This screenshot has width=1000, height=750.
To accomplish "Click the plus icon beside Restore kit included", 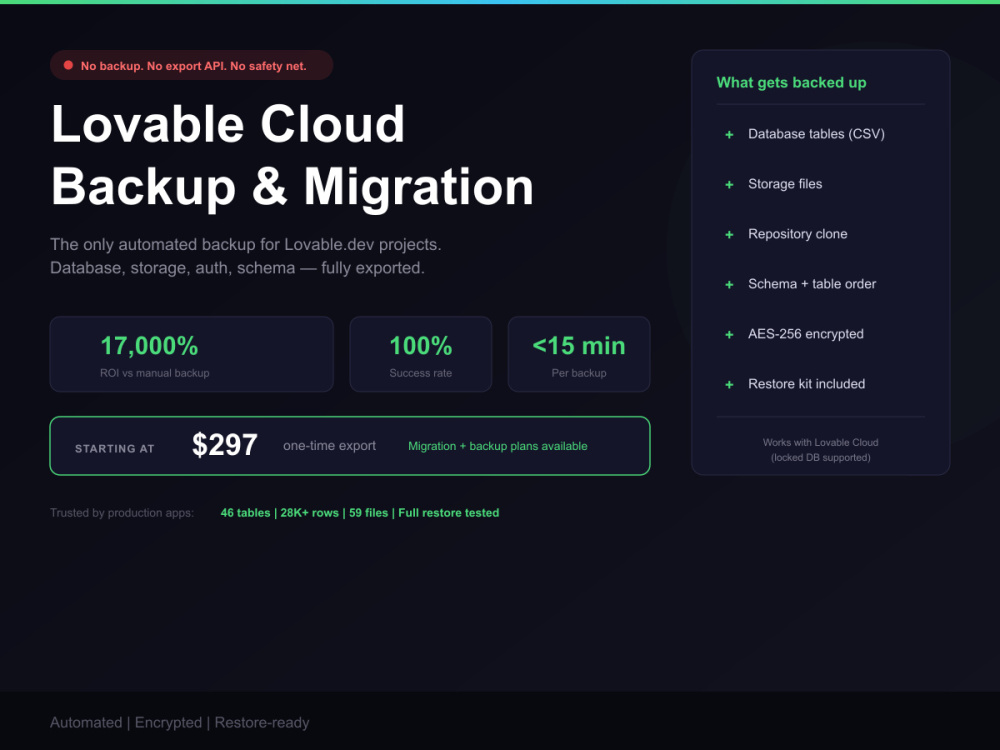I will coord(729,385).
